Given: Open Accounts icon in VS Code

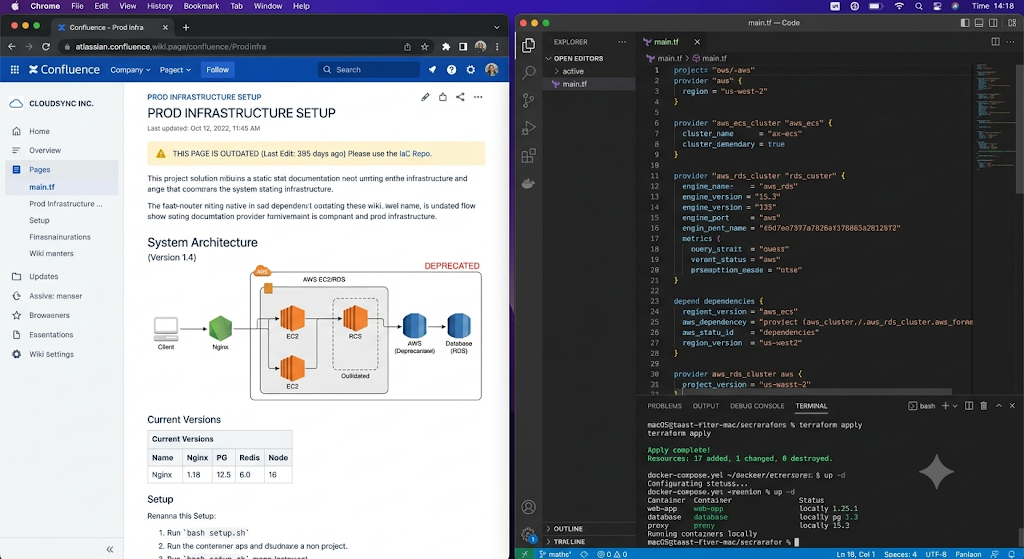Looking at the screenshot, I should [x=528, y=507].
